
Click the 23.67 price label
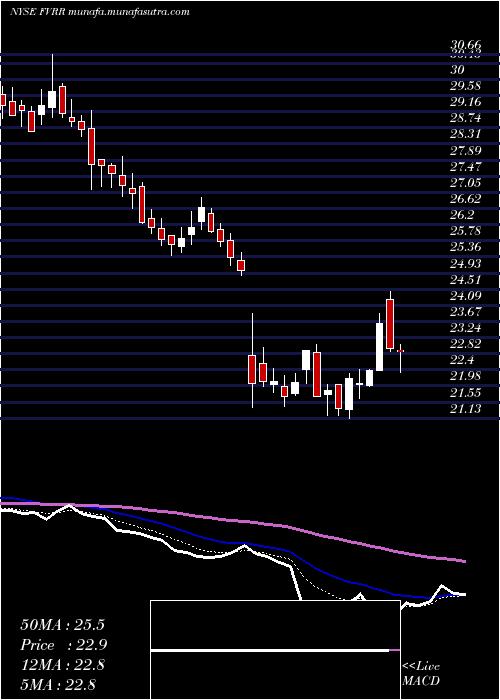[466, 312]
